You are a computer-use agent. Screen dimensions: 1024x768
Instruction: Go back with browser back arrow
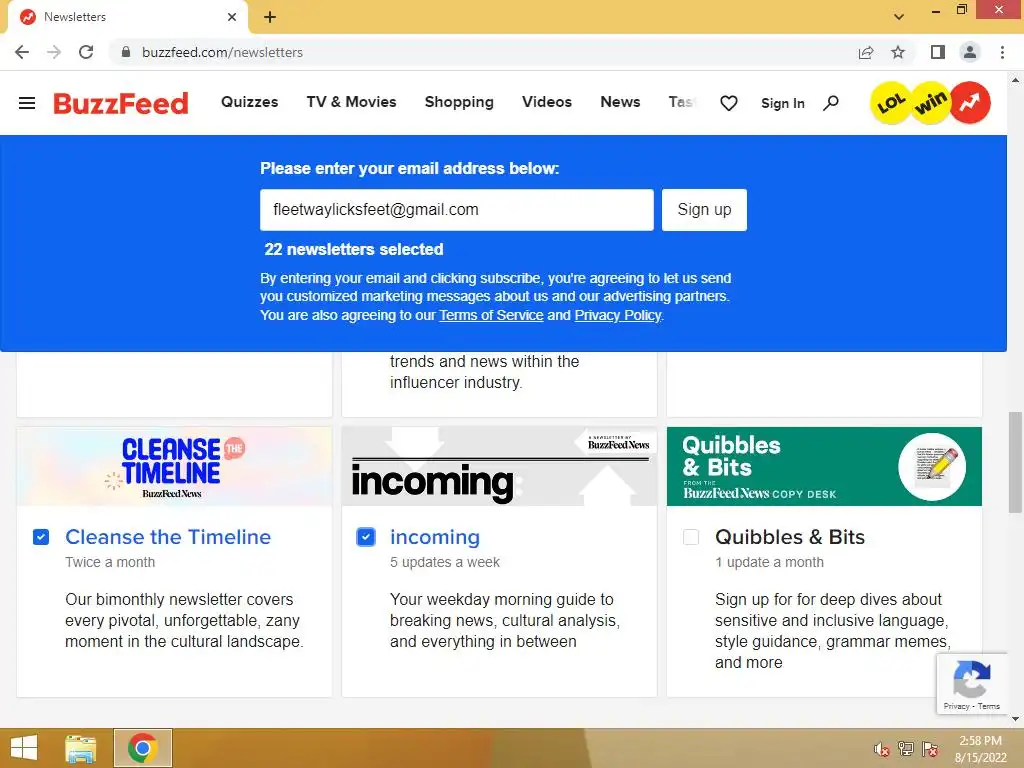(22, 52)
